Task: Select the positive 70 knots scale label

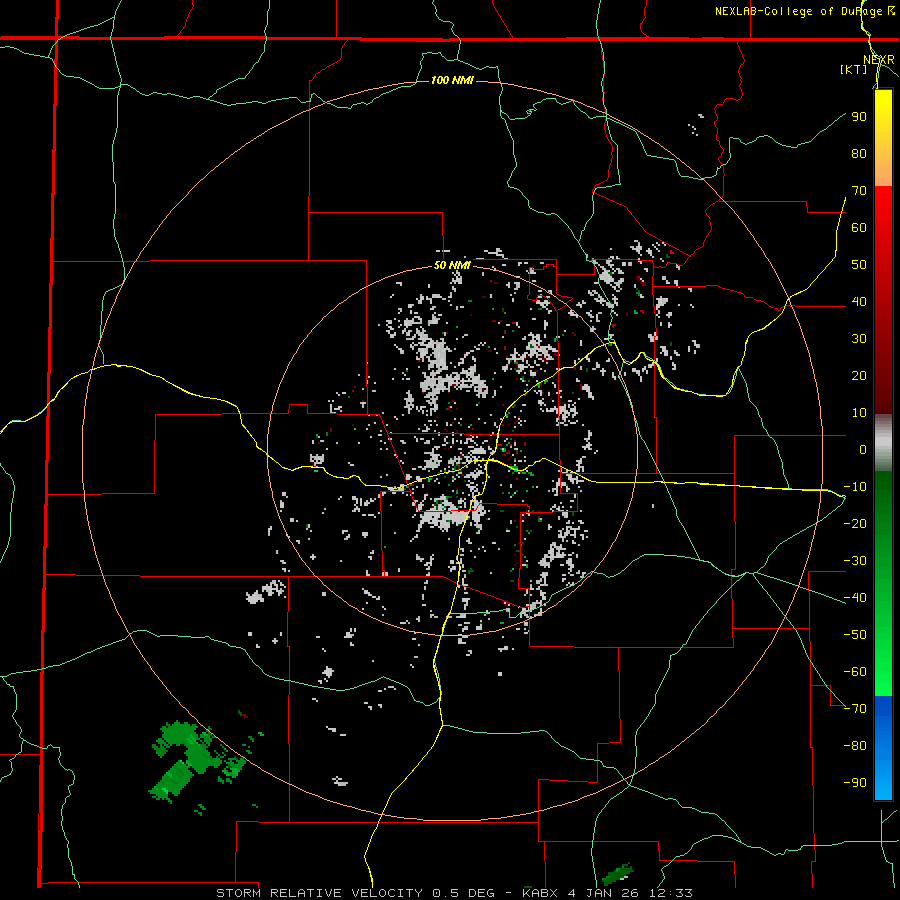Action: (859, 191)
